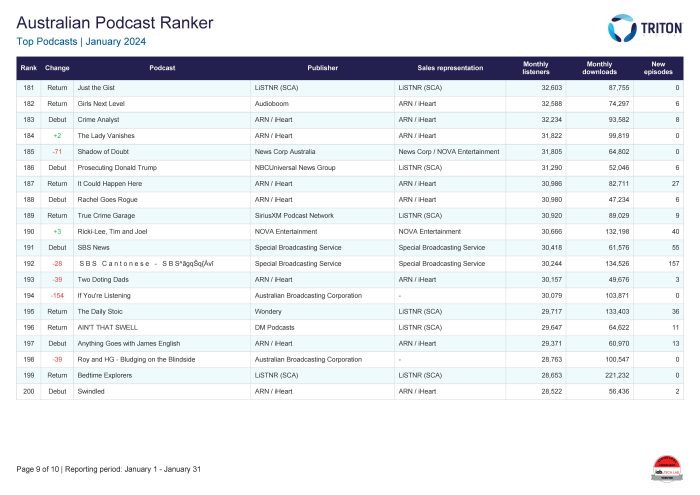Click 'True Crime Garage' podcast name

click(x=106, y=216)
